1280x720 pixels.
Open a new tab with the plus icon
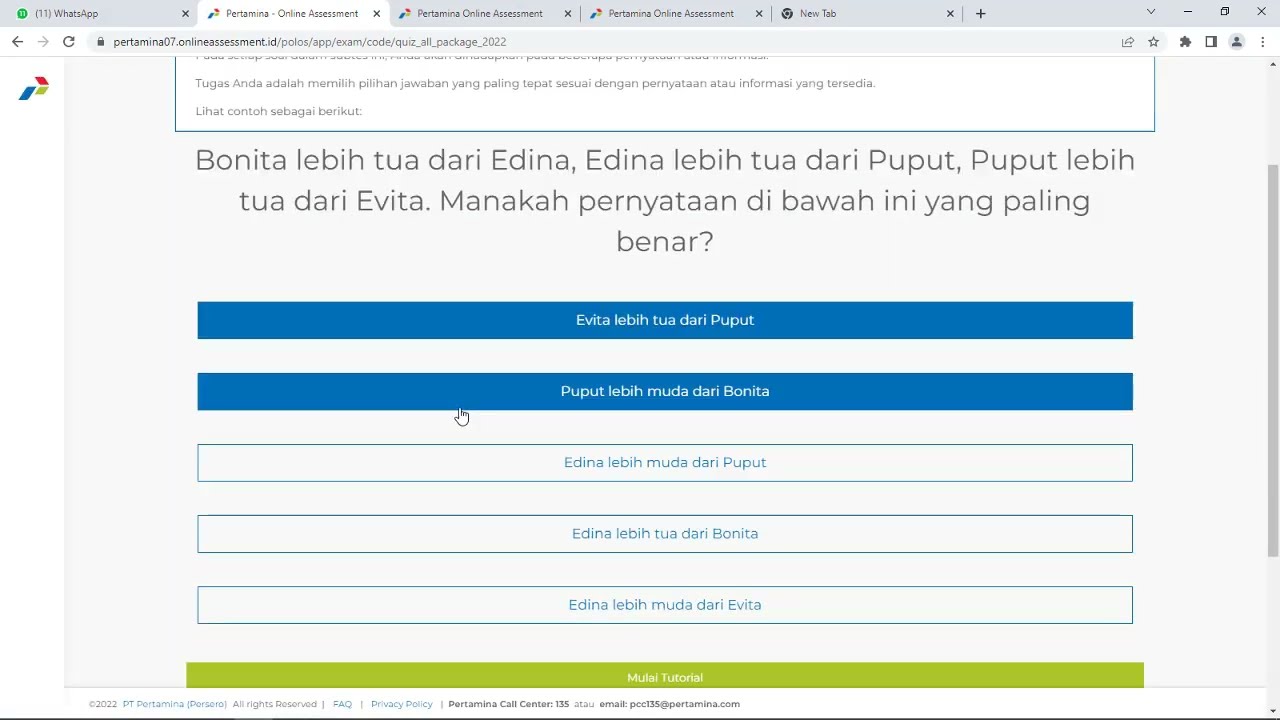(980, 13)
